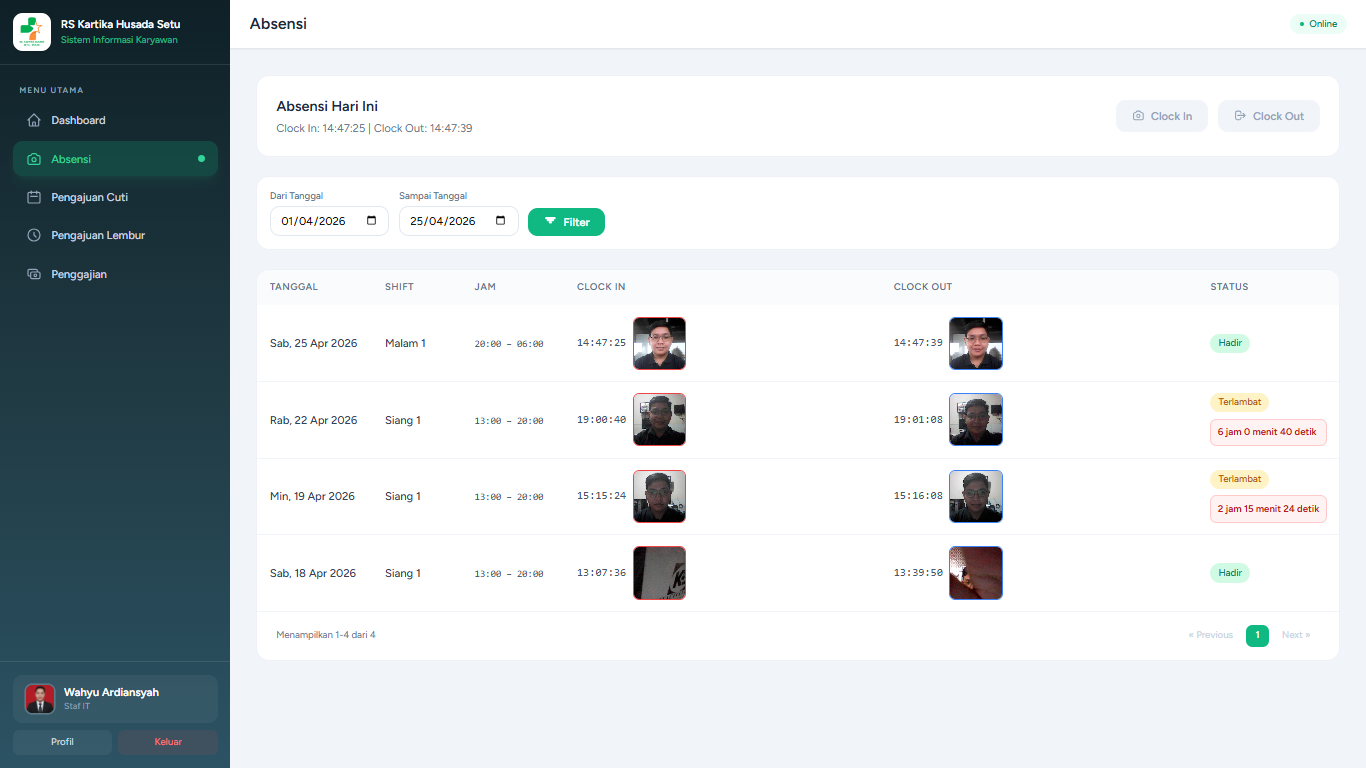Click the SHIFT column header
1366x768 pixels.
tap(399, 287)
